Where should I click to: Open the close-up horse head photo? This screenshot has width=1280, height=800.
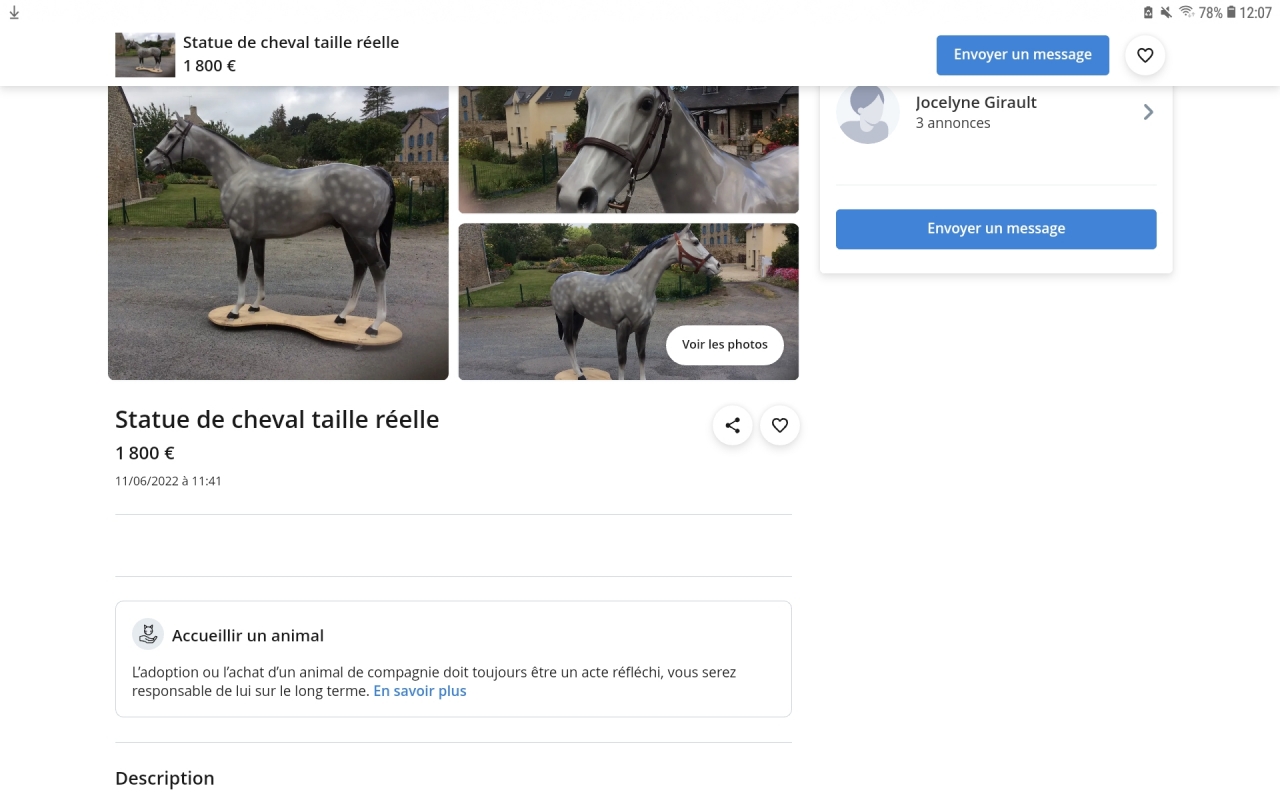click(628, 150)
